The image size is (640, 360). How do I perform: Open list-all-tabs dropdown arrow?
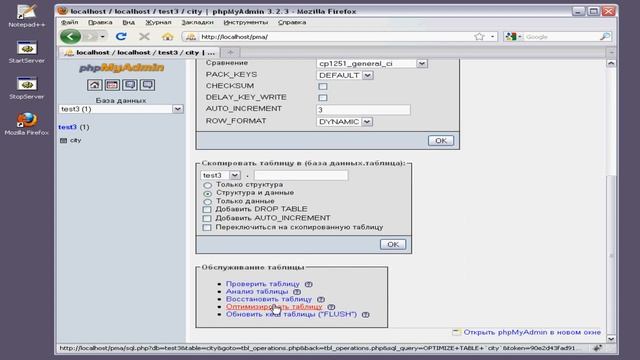click(x=611, y=53)
